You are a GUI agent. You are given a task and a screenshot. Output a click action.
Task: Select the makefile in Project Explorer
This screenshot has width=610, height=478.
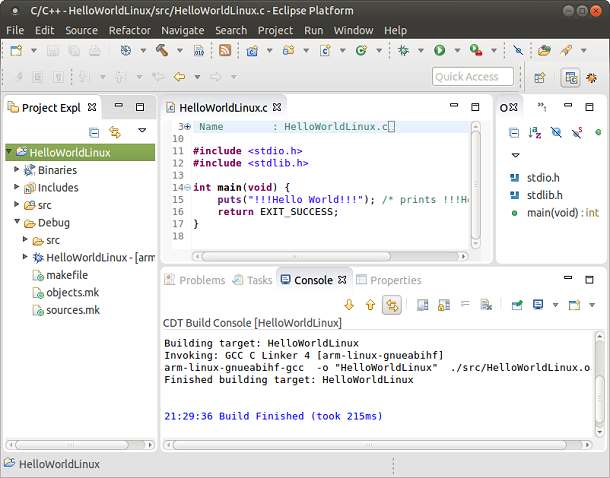(67, 275)
